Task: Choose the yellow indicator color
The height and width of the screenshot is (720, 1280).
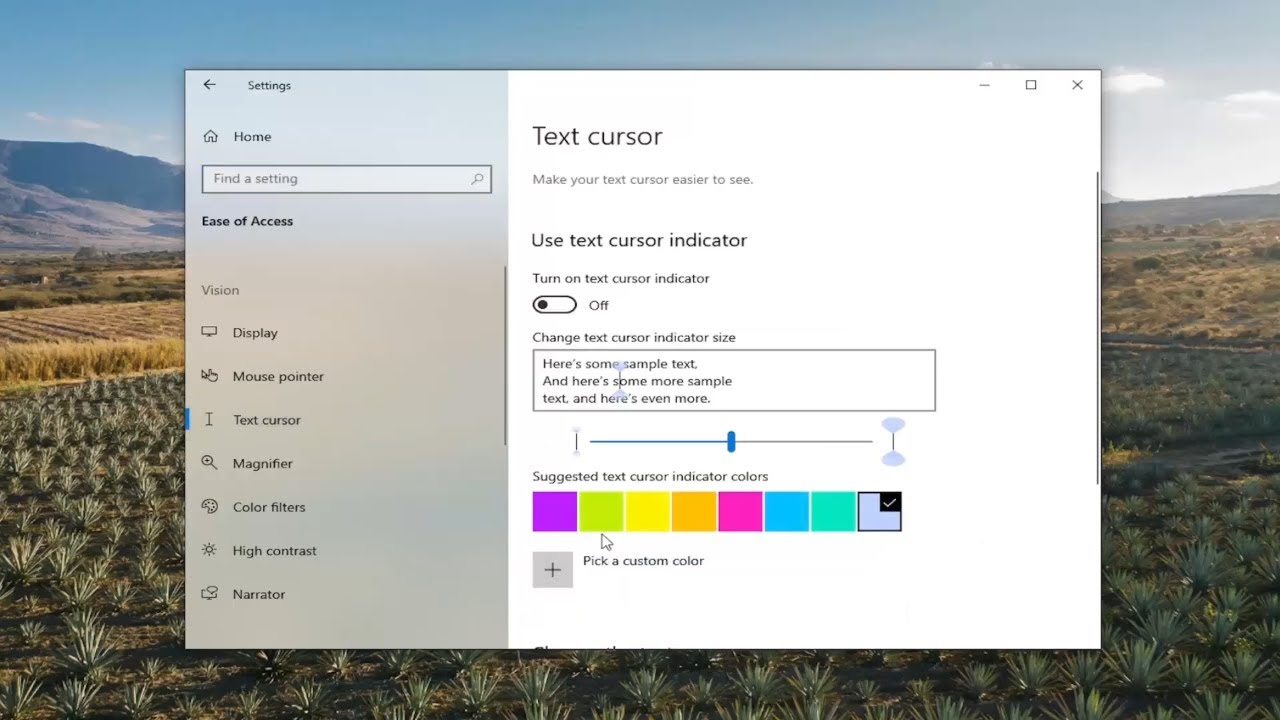Action: (x=648, y=511)
